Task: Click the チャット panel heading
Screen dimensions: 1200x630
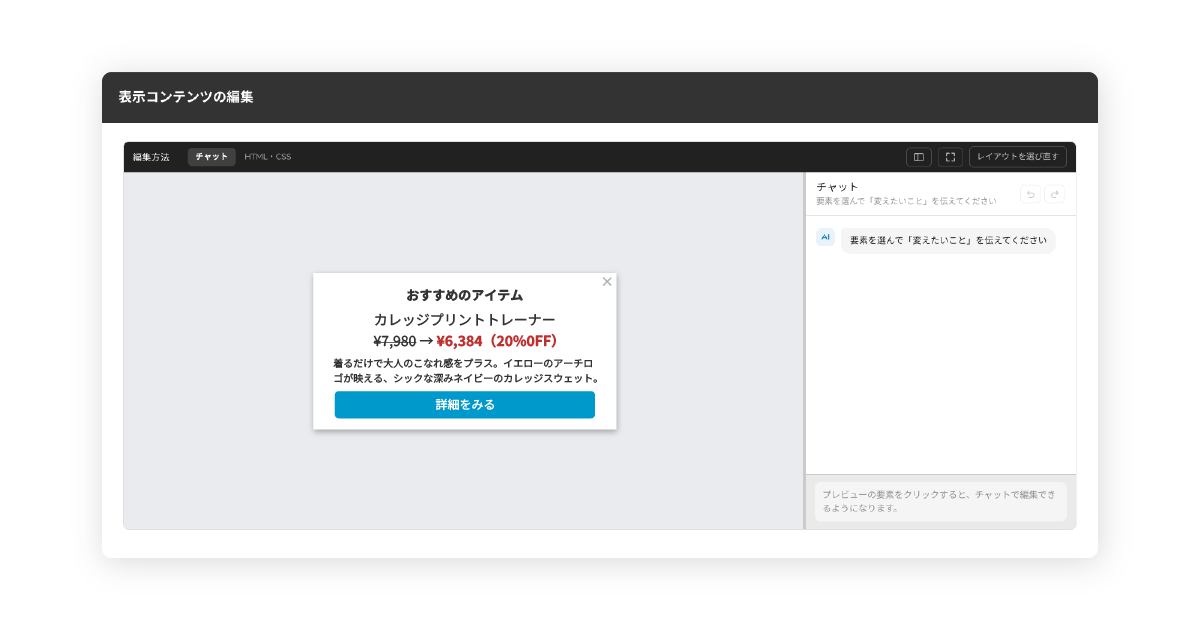Action: tap(837, 187)
